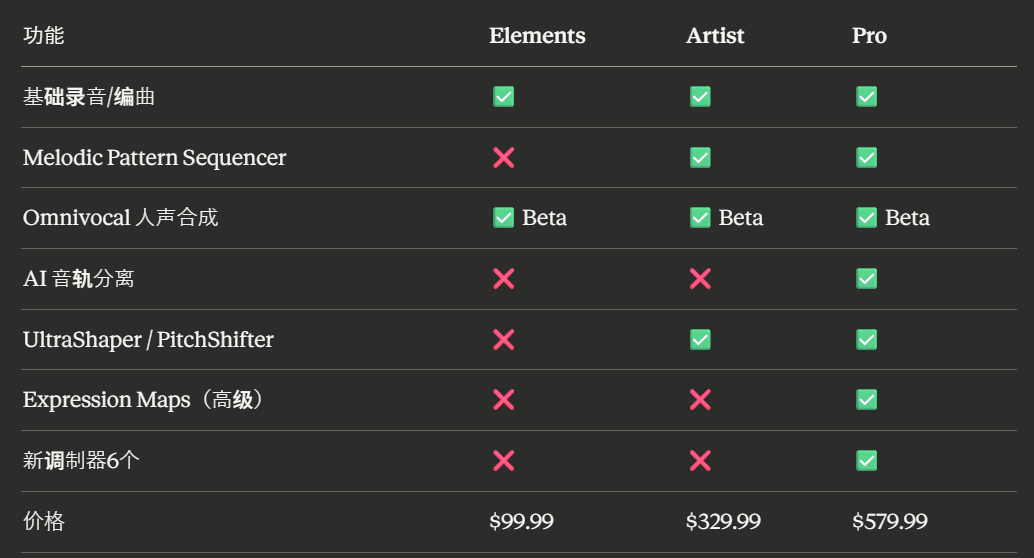
Task: Click the Elements red cross for 新调制器6个
Action: 503,460
